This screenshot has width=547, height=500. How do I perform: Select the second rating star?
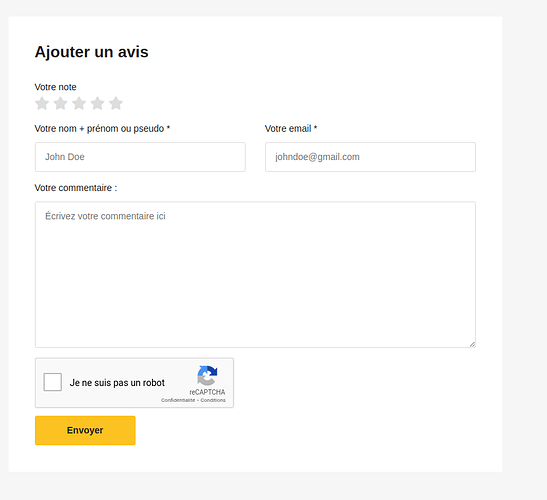click(60, 103)
